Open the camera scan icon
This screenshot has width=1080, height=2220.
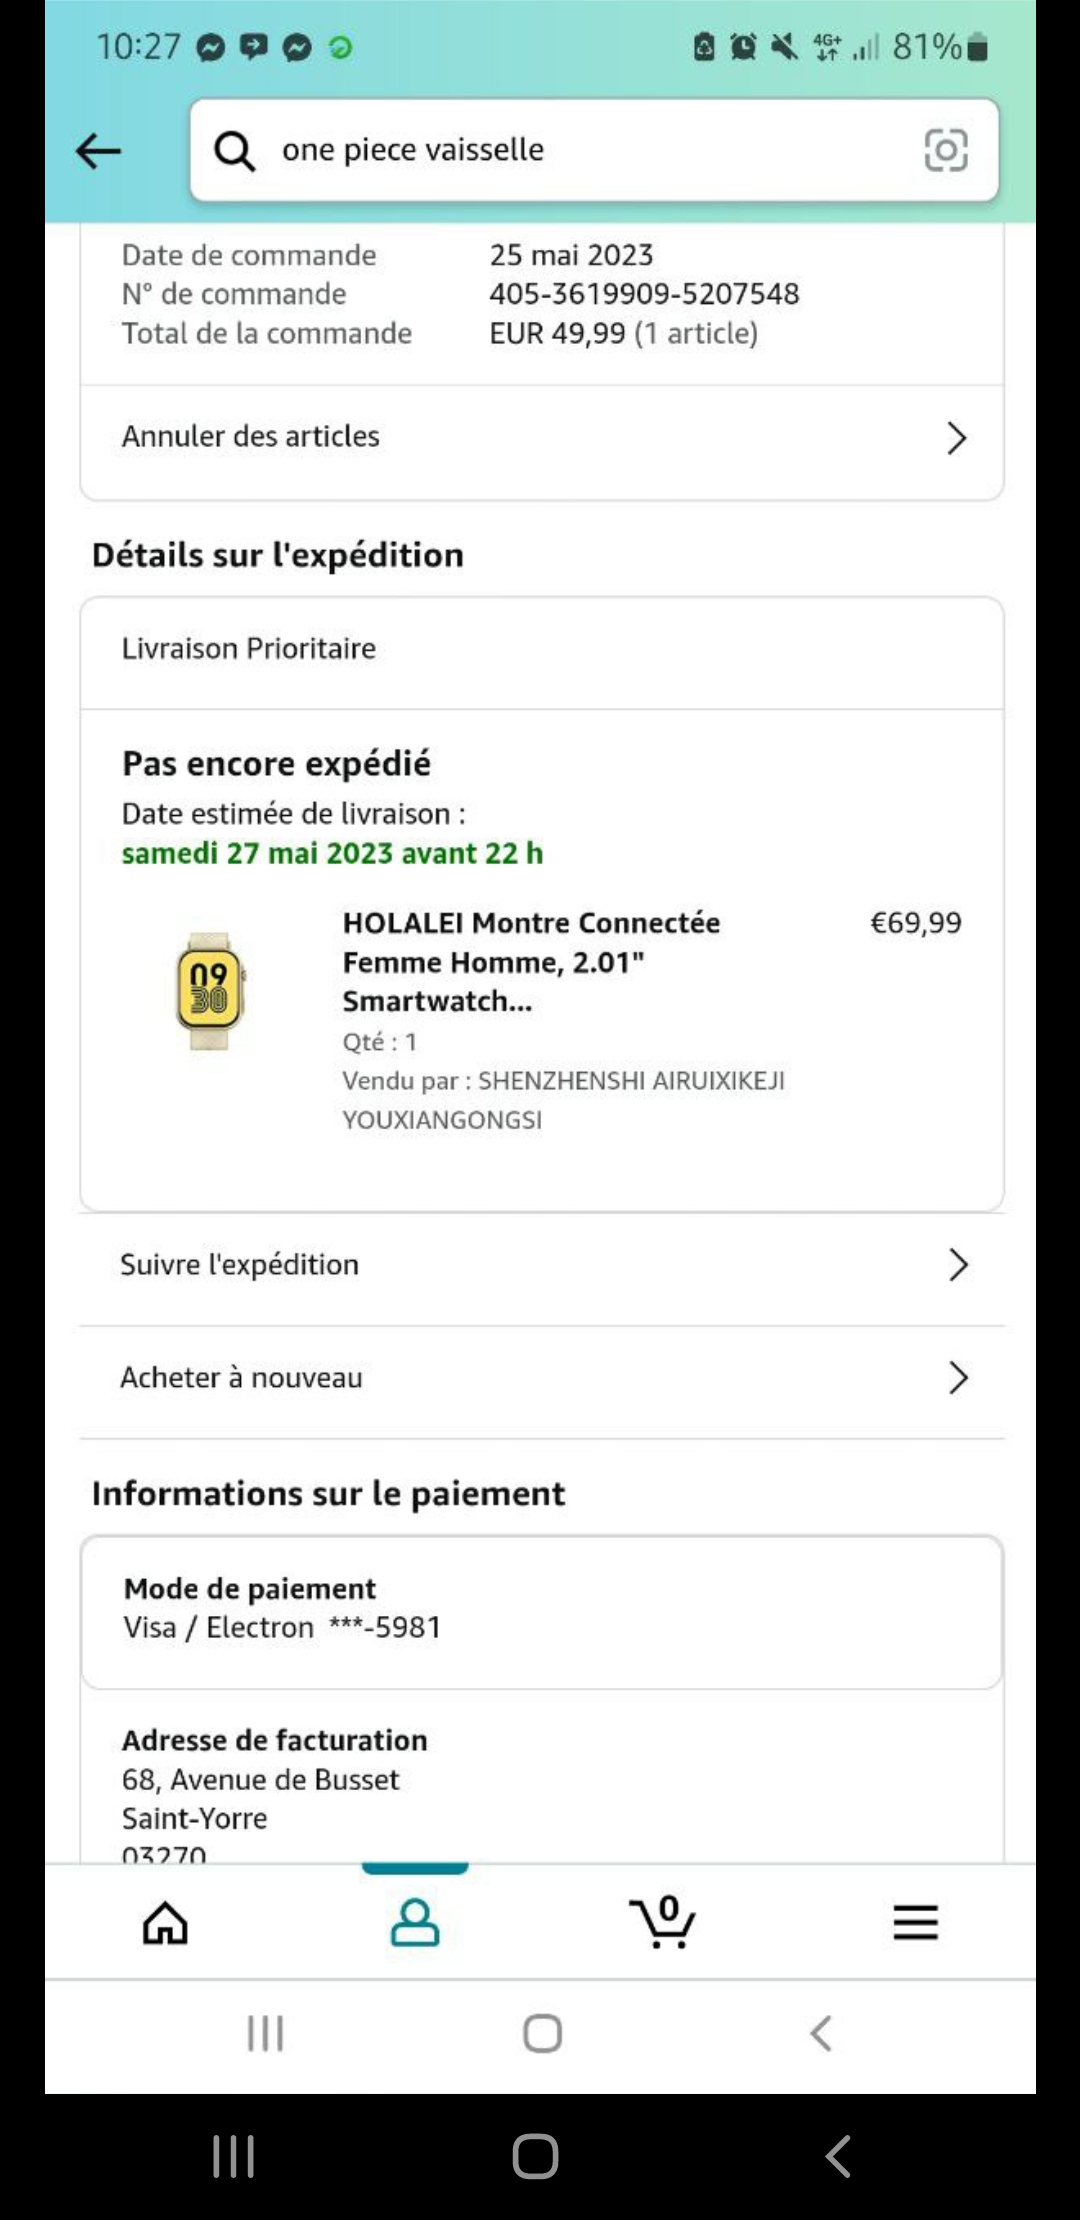(x=945, y=150)
